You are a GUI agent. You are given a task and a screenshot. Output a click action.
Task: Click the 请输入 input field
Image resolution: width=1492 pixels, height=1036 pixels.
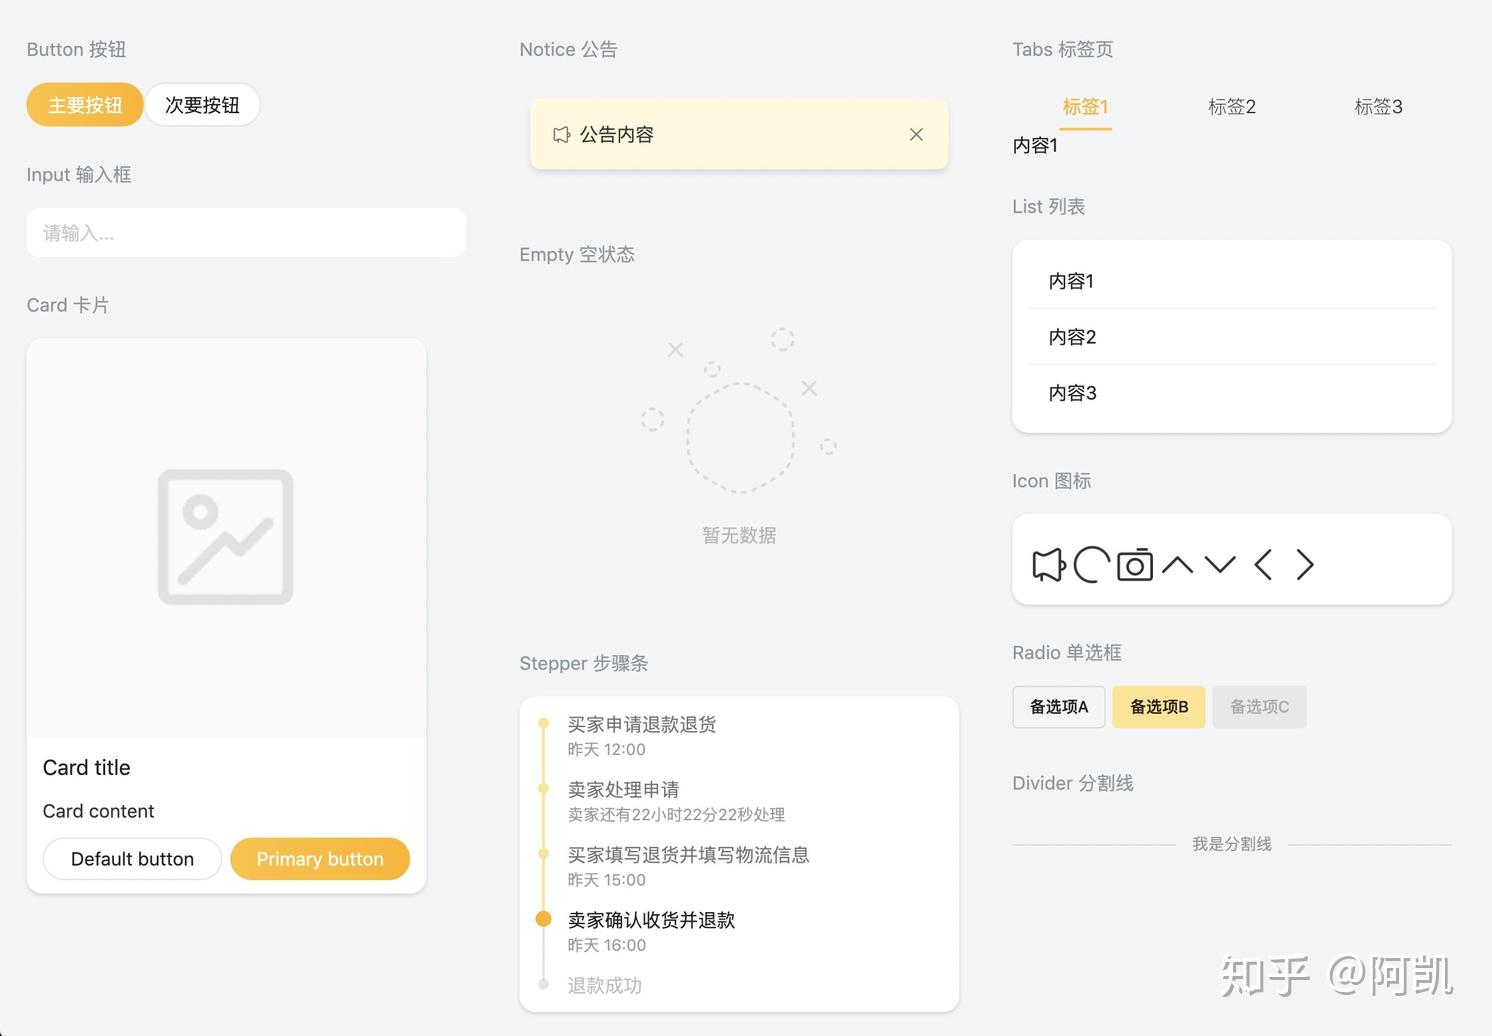pos(246,233)
